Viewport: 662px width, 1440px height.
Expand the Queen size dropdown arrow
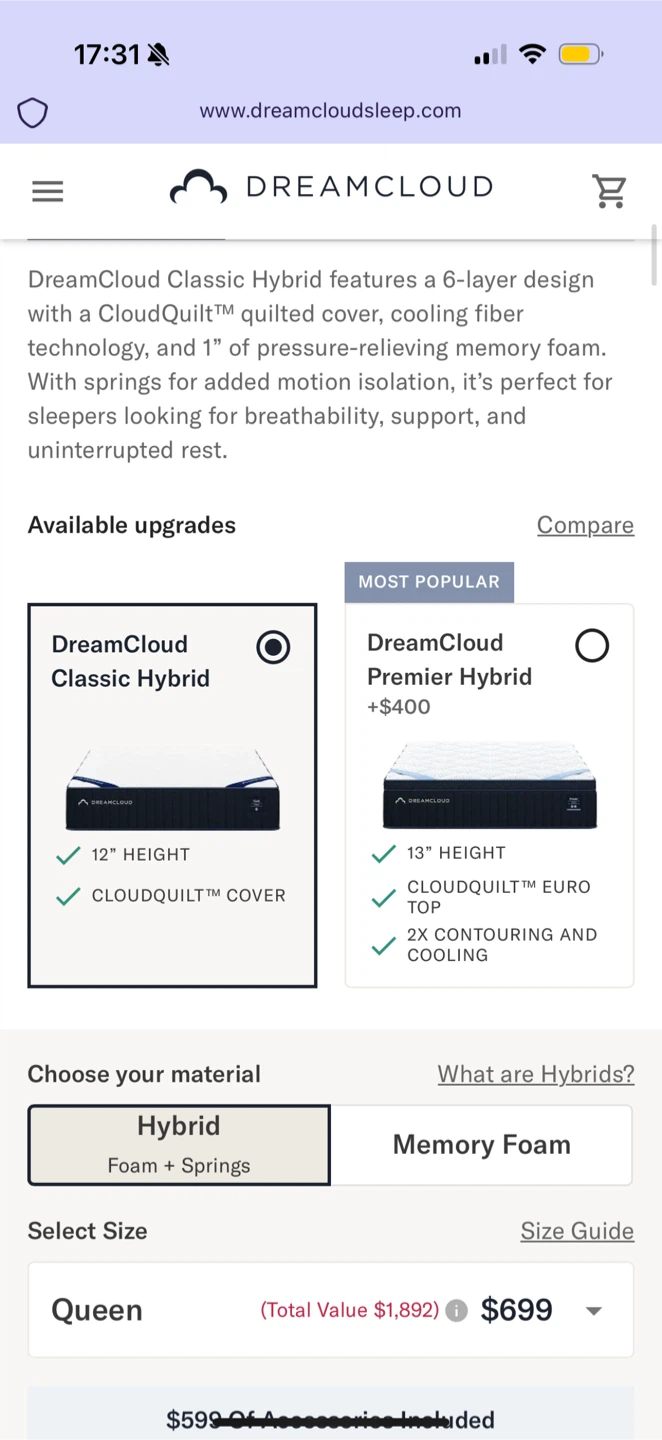[x=594, y=1311]
